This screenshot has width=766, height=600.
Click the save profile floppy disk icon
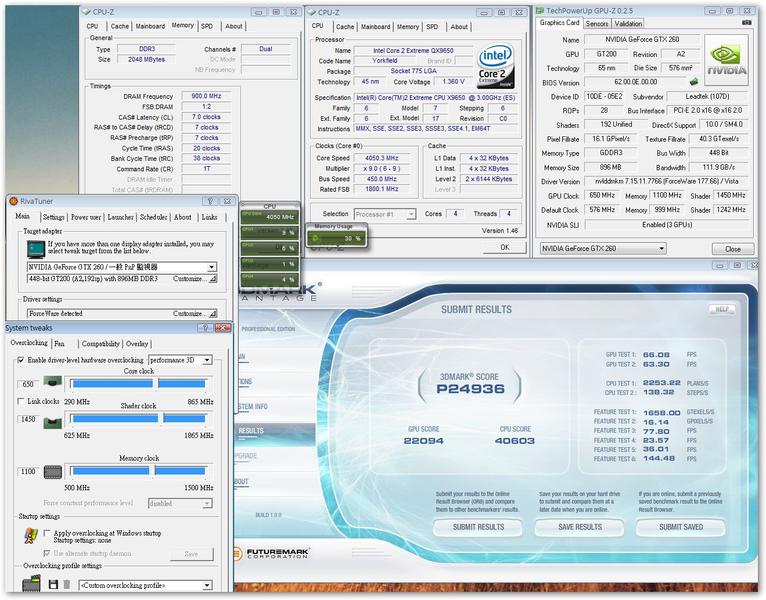pos(53,584)
